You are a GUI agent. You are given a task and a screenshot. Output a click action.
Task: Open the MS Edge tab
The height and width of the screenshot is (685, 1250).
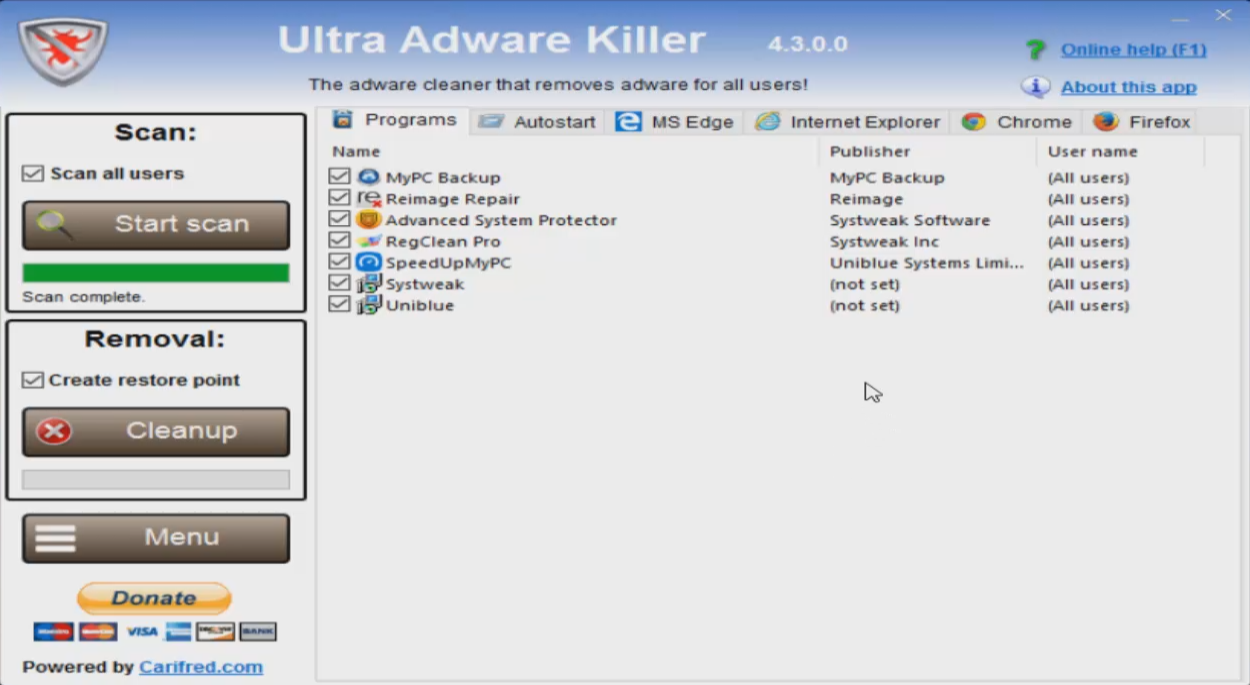[x=675, y=122]
